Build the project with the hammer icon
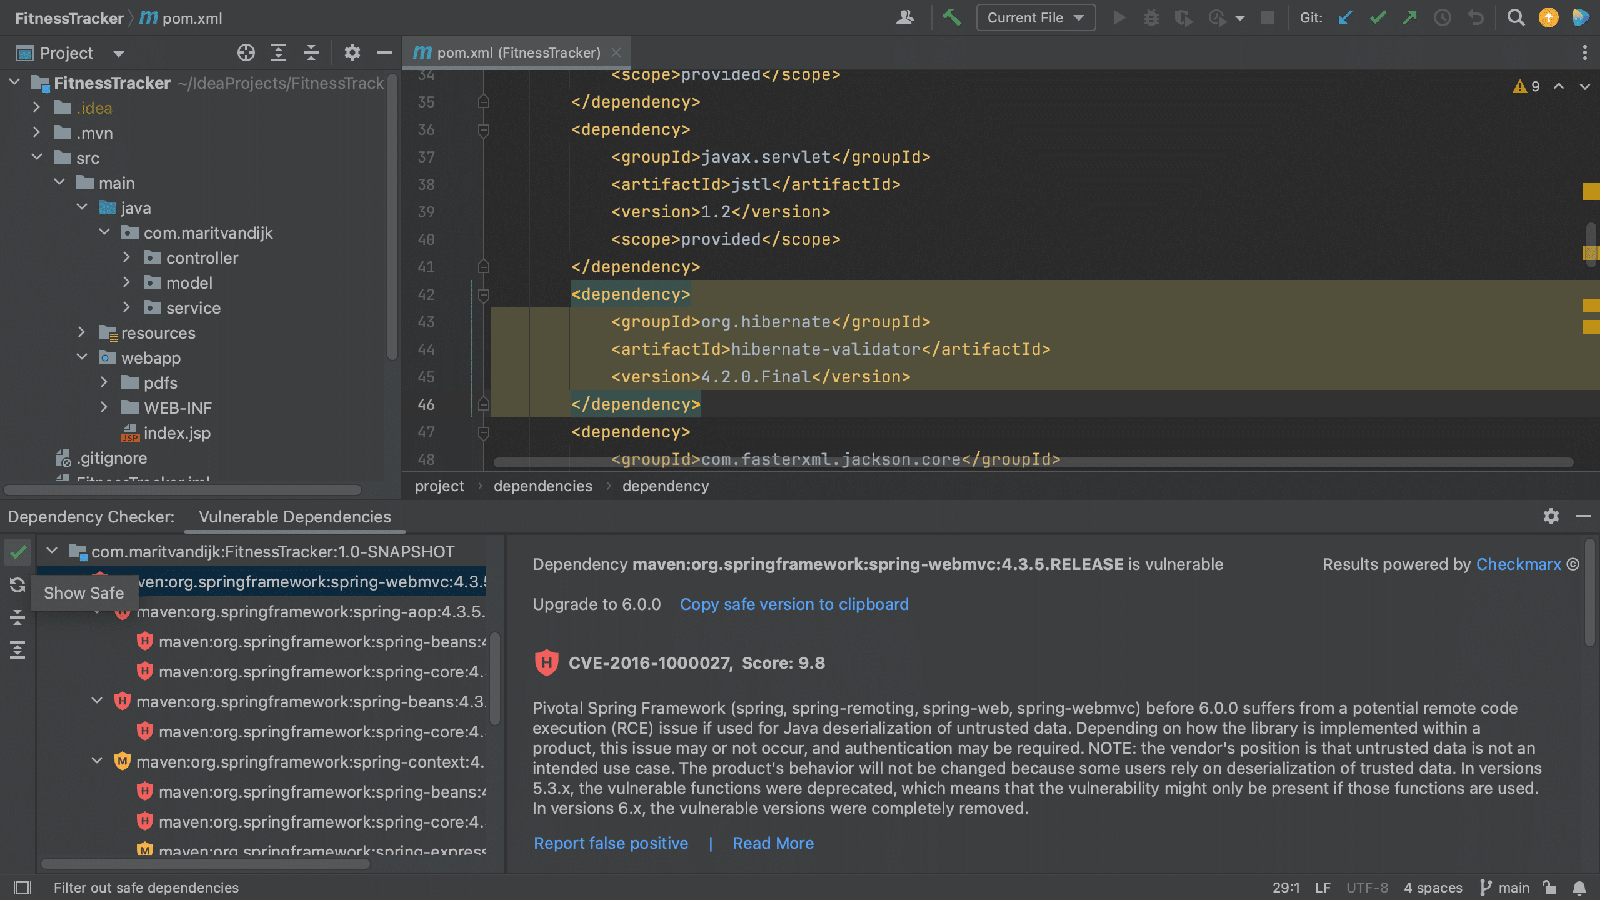 point(952,17)
